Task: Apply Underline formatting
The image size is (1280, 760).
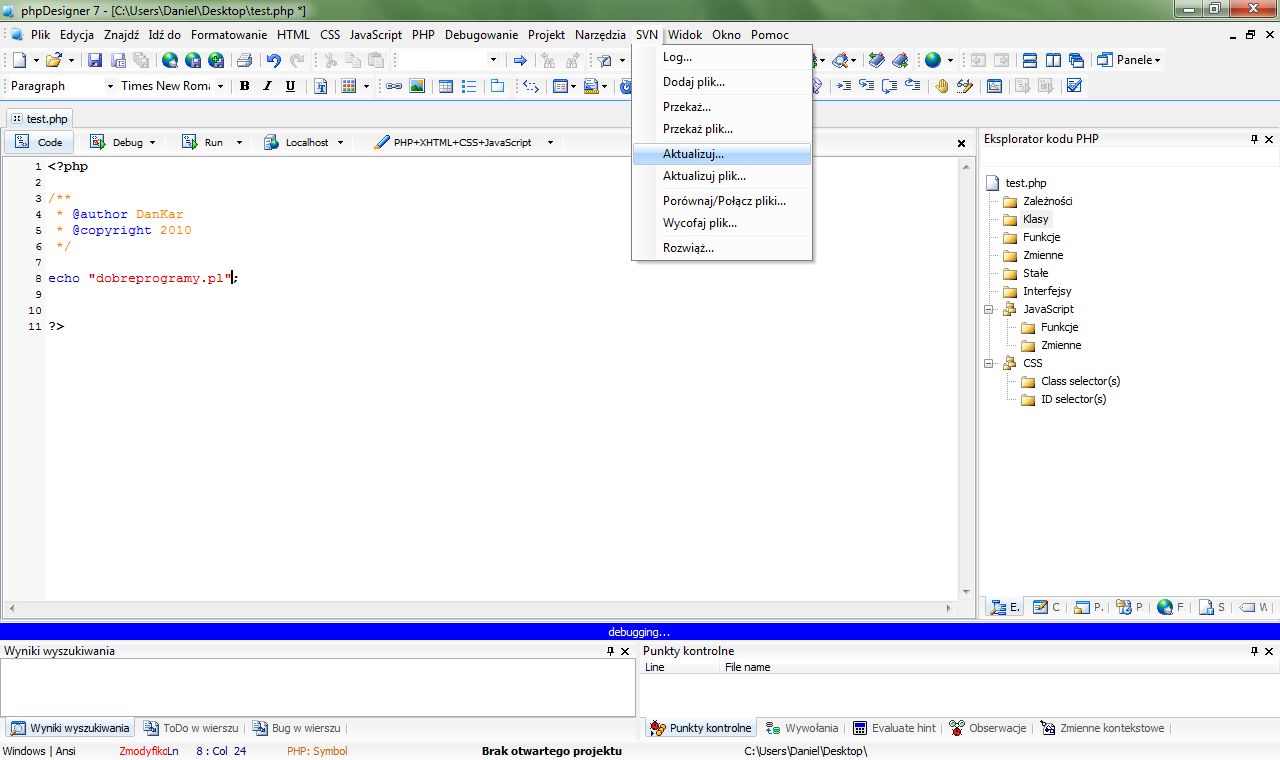Action: [x=290, y=86]
